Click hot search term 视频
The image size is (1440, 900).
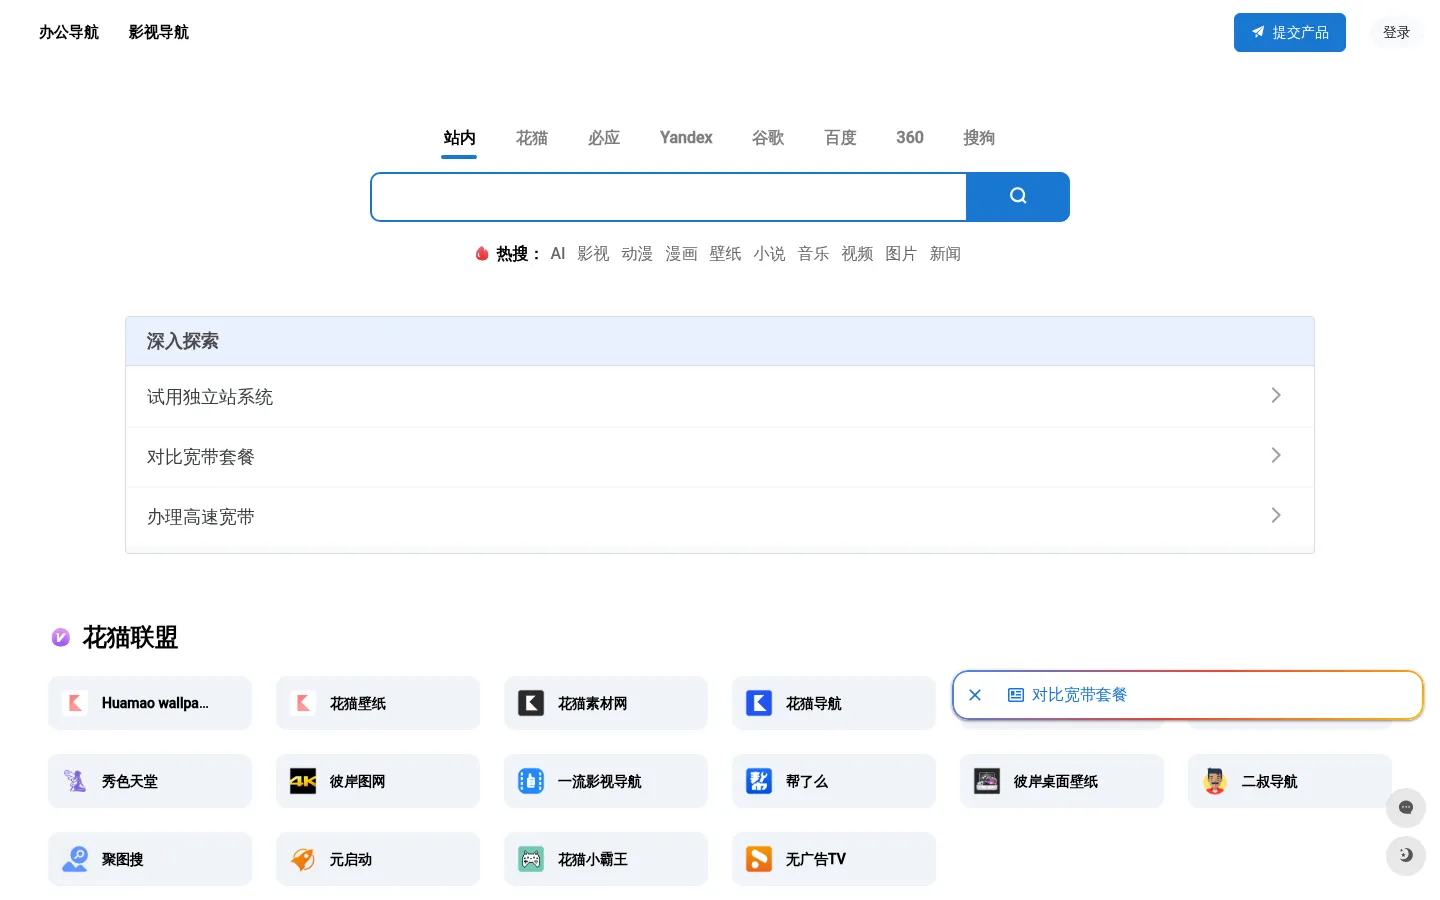point(857,254)
